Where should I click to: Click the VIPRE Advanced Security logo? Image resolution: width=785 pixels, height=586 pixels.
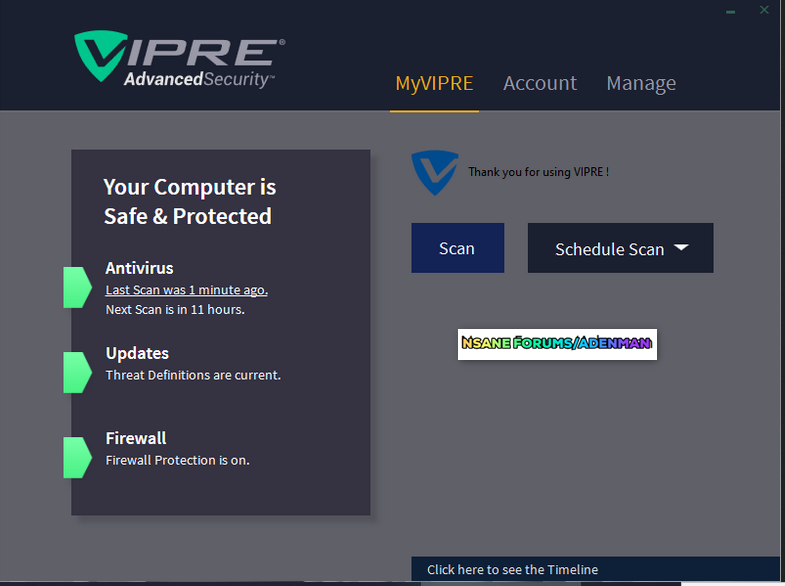coord(179,59)
